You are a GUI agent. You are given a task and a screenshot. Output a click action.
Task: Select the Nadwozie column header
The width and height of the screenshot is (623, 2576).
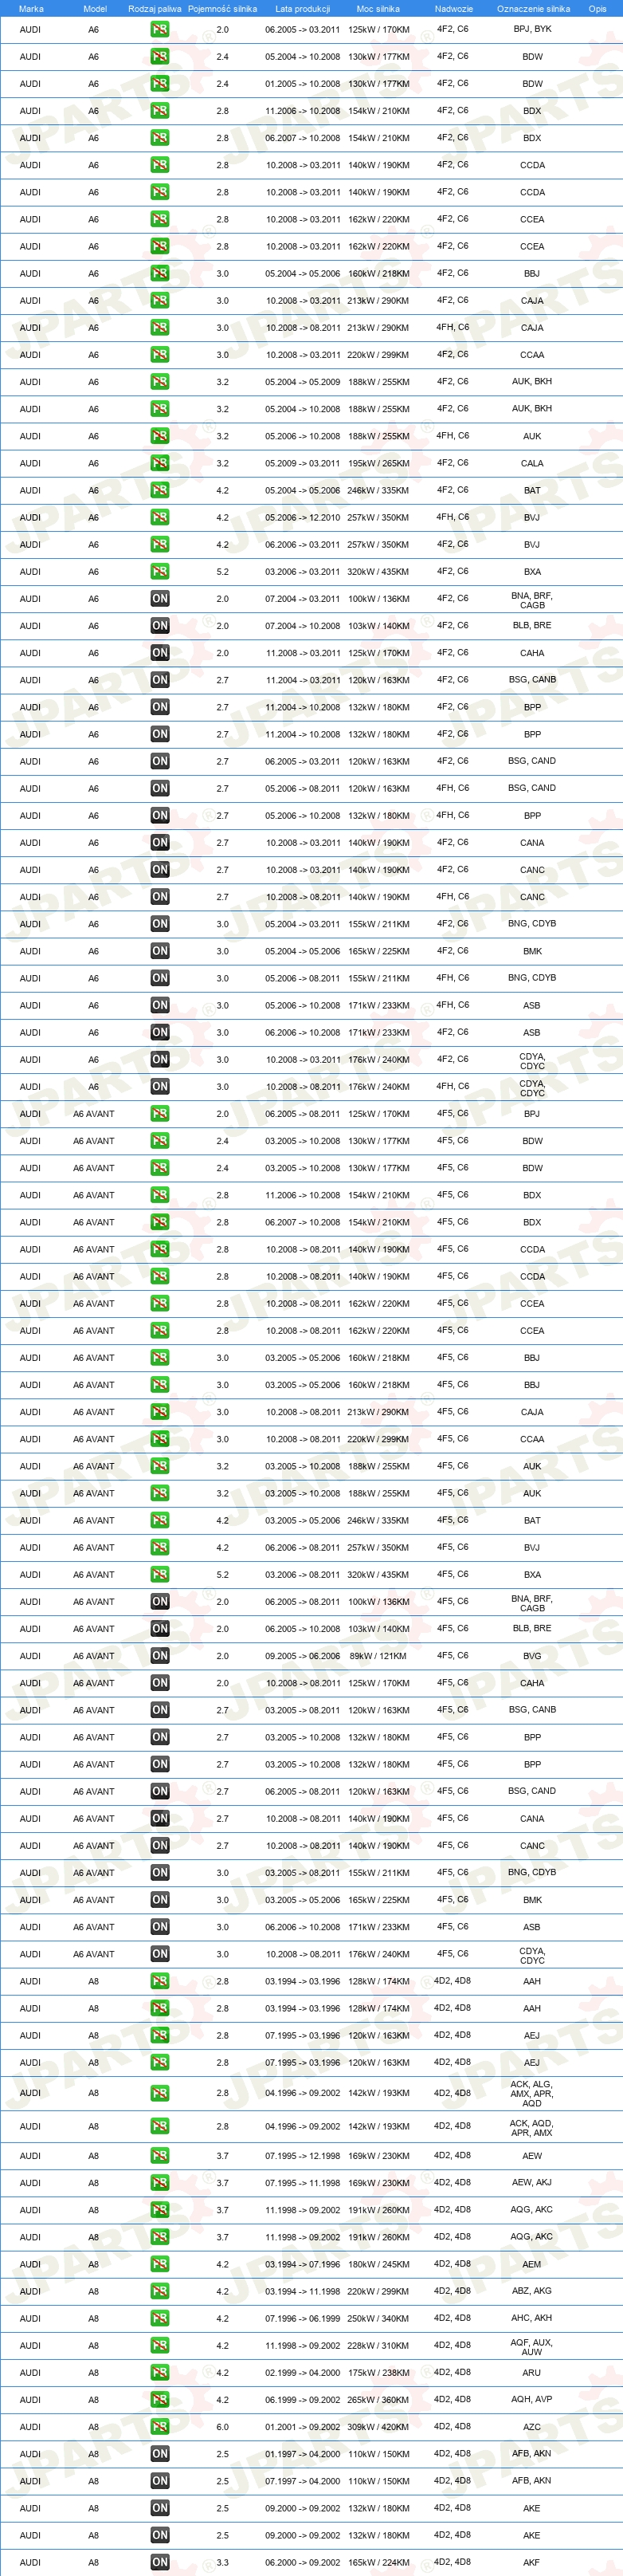(x=454, y=9)
